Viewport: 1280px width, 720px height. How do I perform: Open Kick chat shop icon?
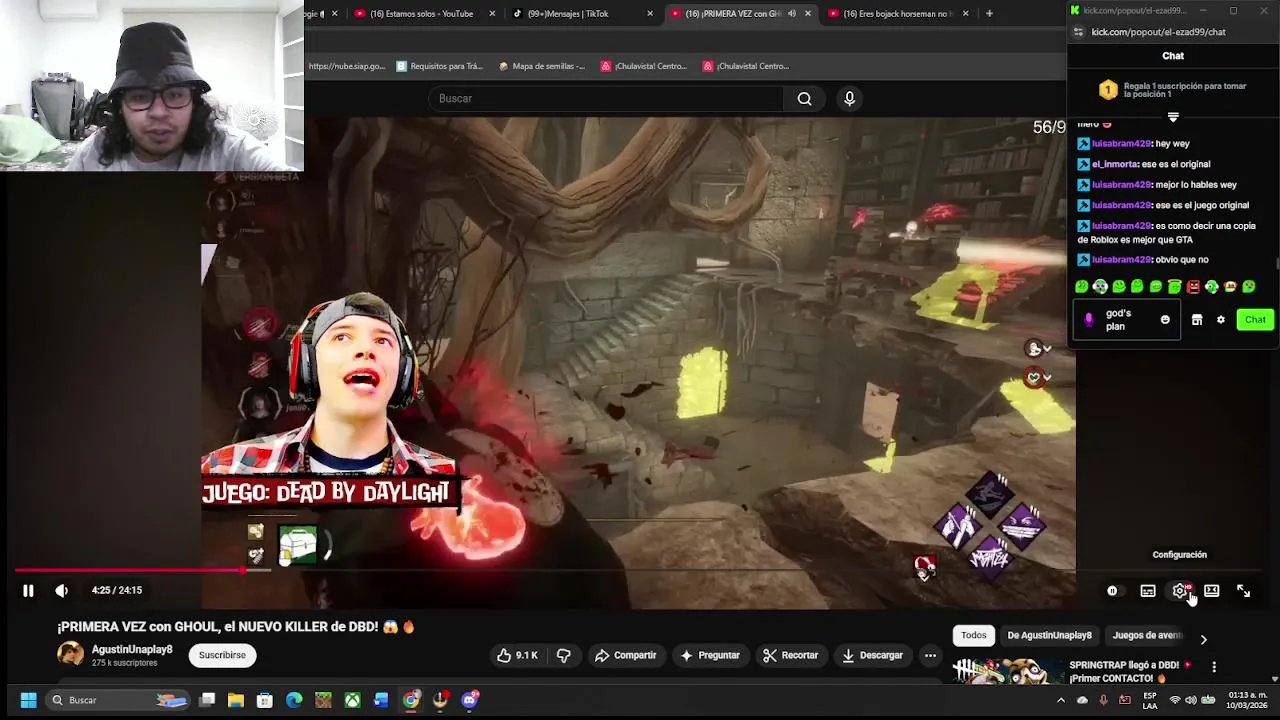(x=1197, y=320)
